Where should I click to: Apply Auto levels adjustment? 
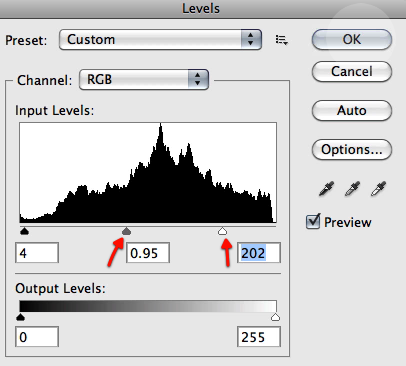[x=352, y=110]
